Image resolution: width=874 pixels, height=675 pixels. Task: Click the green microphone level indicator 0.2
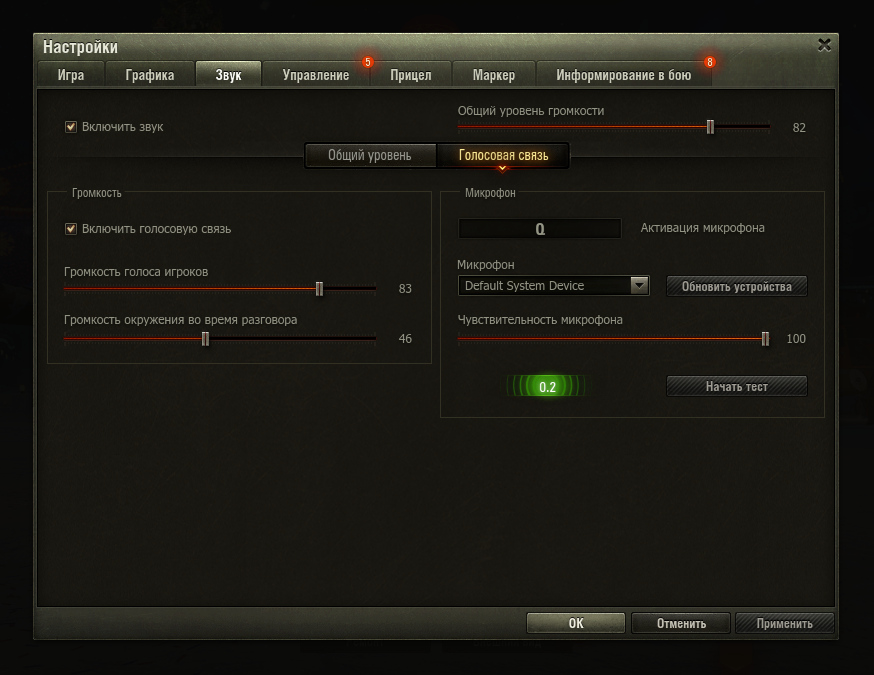click(x=546, y=386)
